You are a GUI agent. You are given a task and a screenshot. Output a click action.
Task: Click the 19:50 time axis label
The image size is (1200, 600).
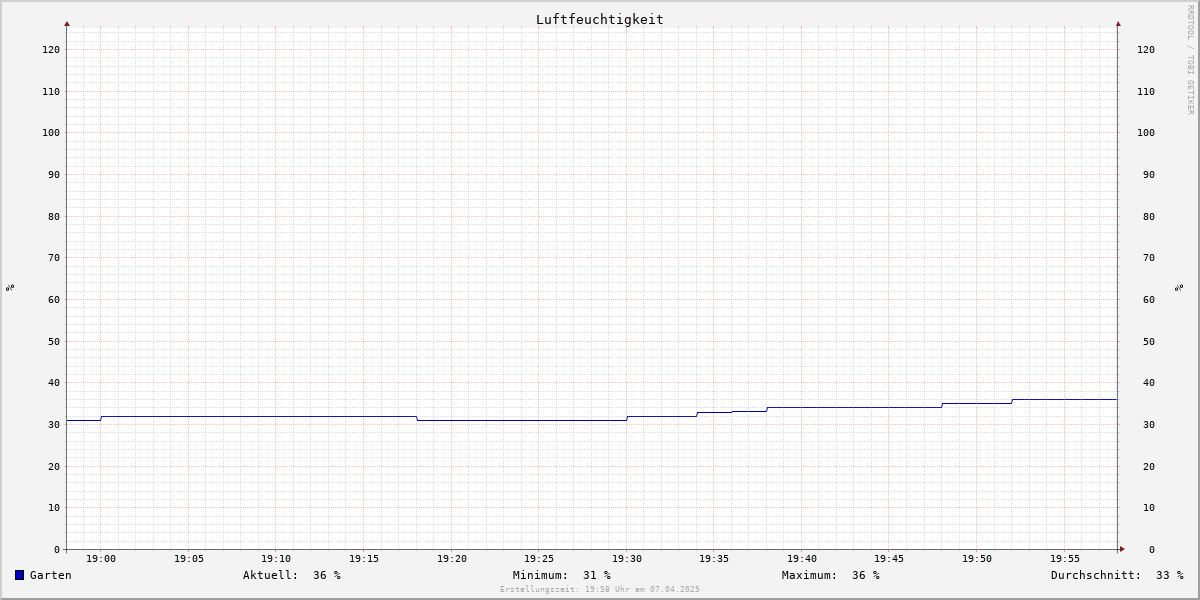pos(977,559)
